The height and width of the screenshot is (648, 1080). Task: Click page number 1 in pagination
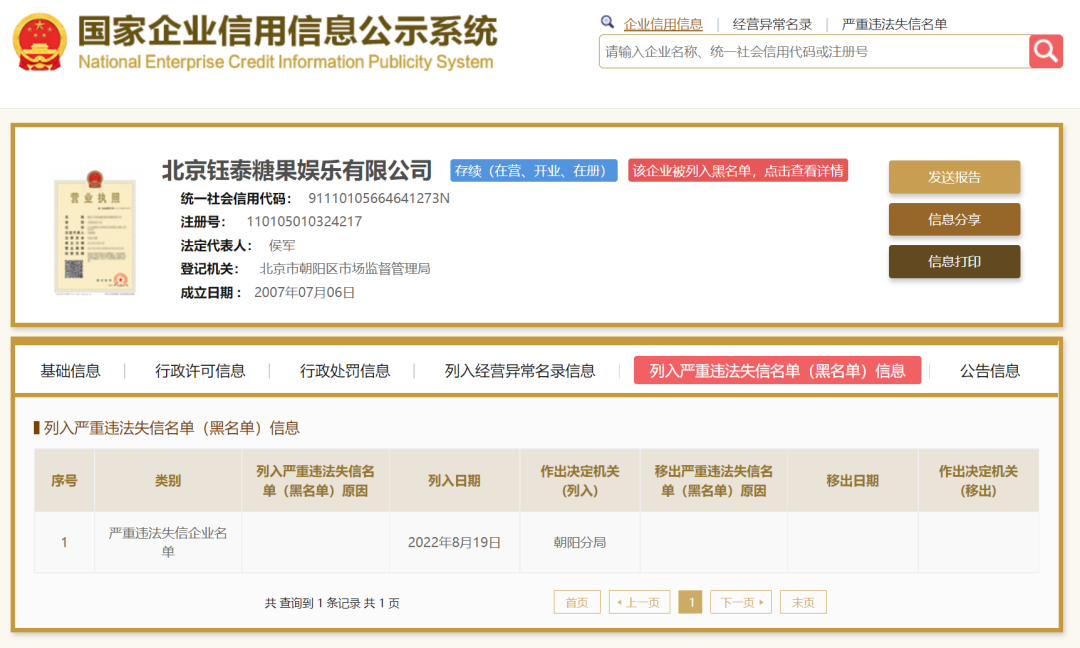pos(690,601)
